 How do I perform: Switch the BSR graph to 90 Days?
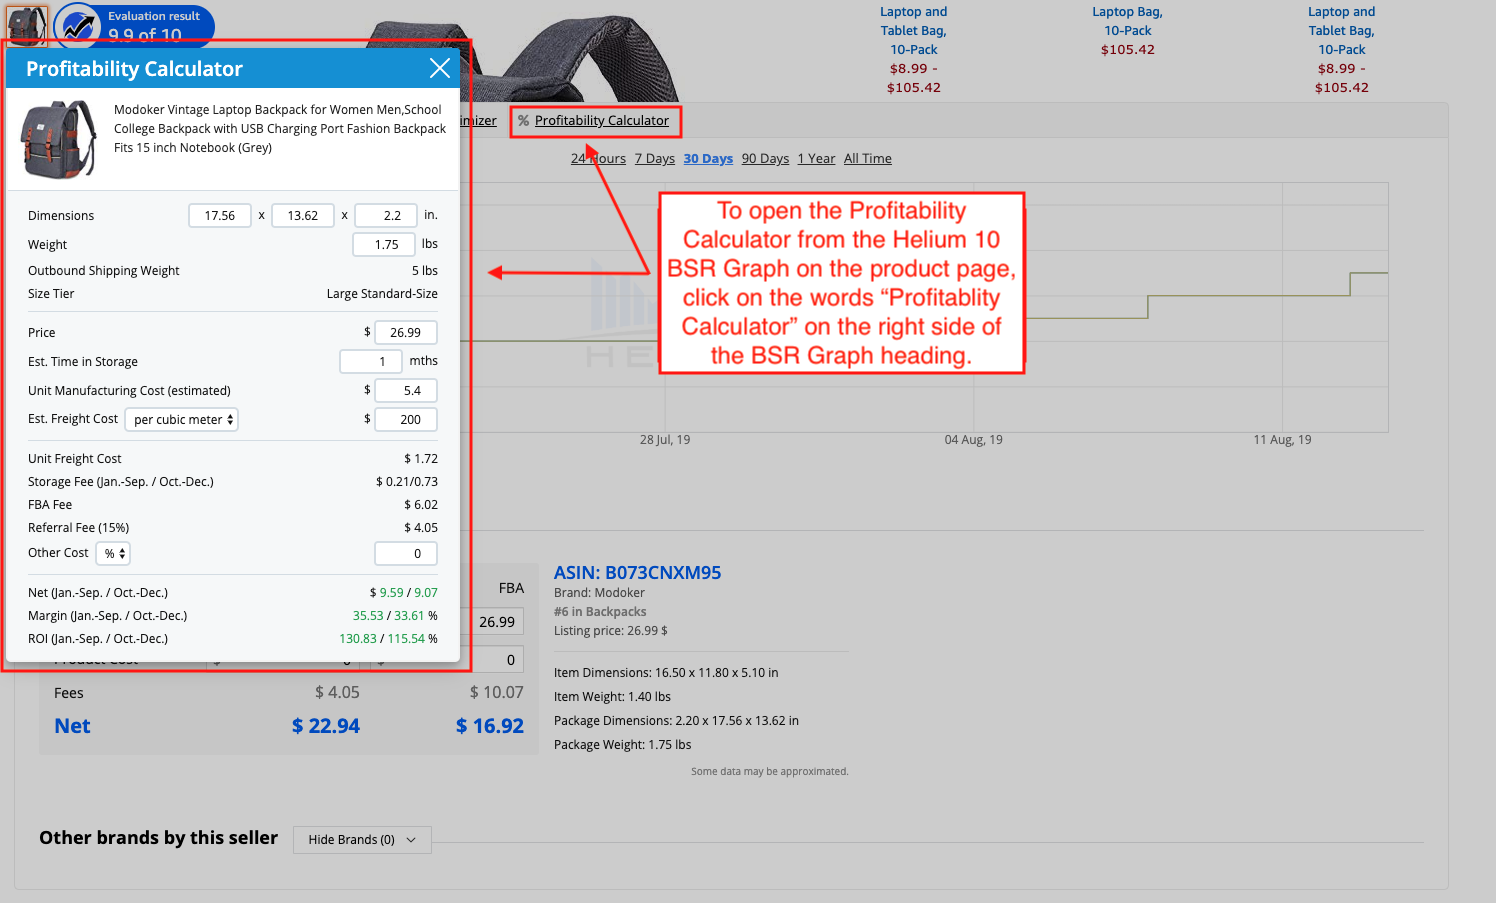tap(764, 158)
